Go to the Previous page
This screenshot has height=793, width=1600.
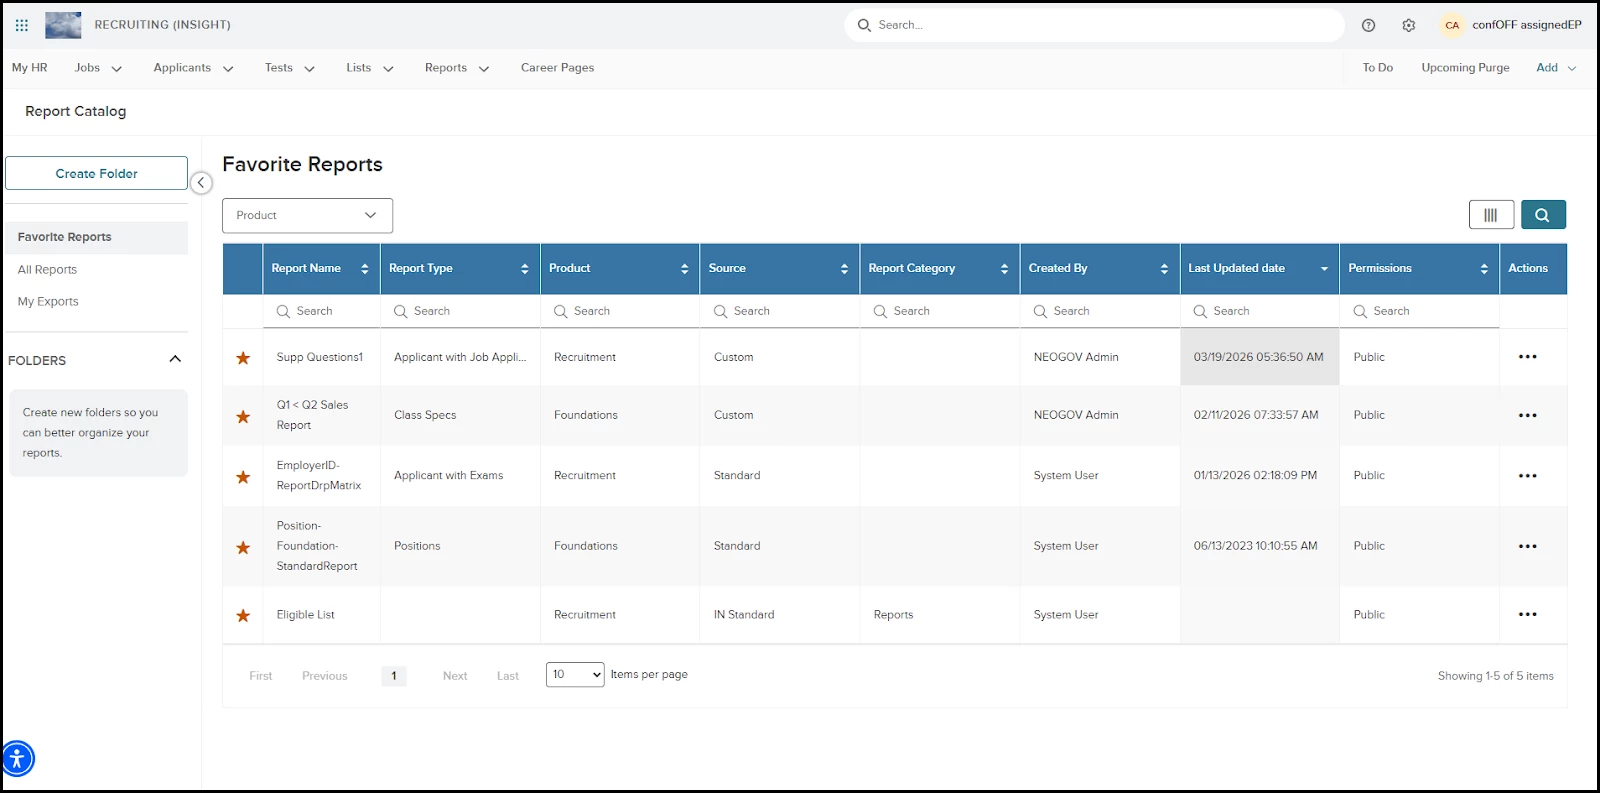point(325,676)
